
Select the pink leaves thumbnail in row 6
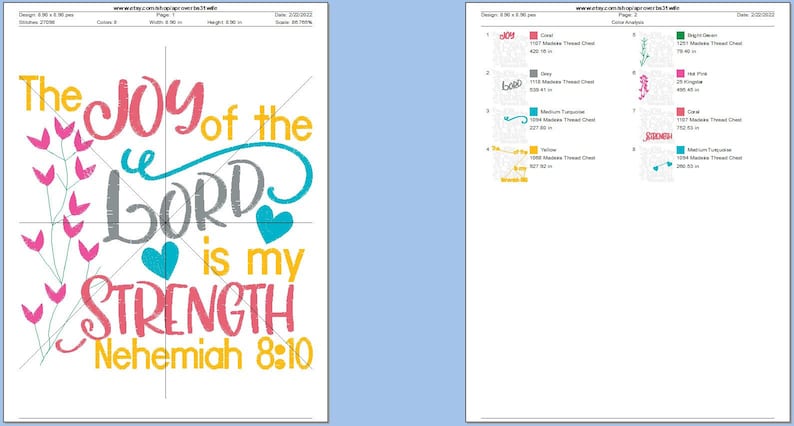tap(657, 87)
